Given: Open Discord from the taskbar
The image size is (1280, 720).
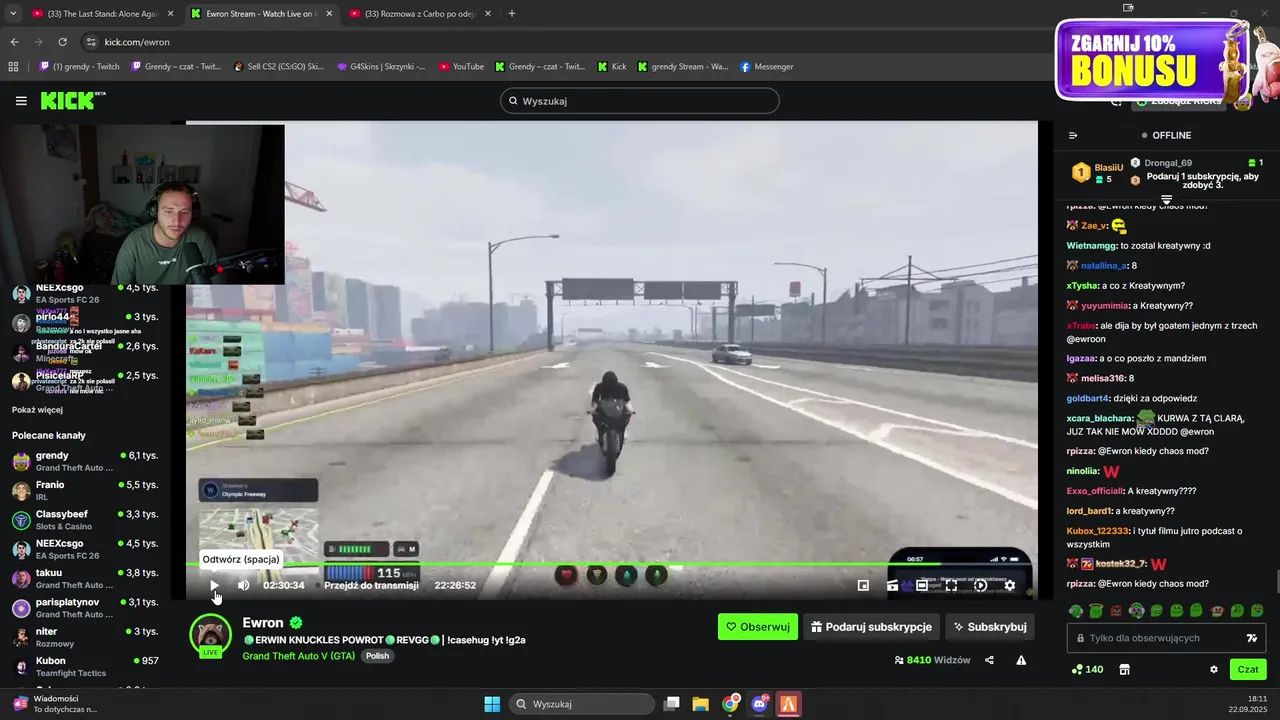Looking at the screenshot, I should pyautogui.click(x=760, y=704).
